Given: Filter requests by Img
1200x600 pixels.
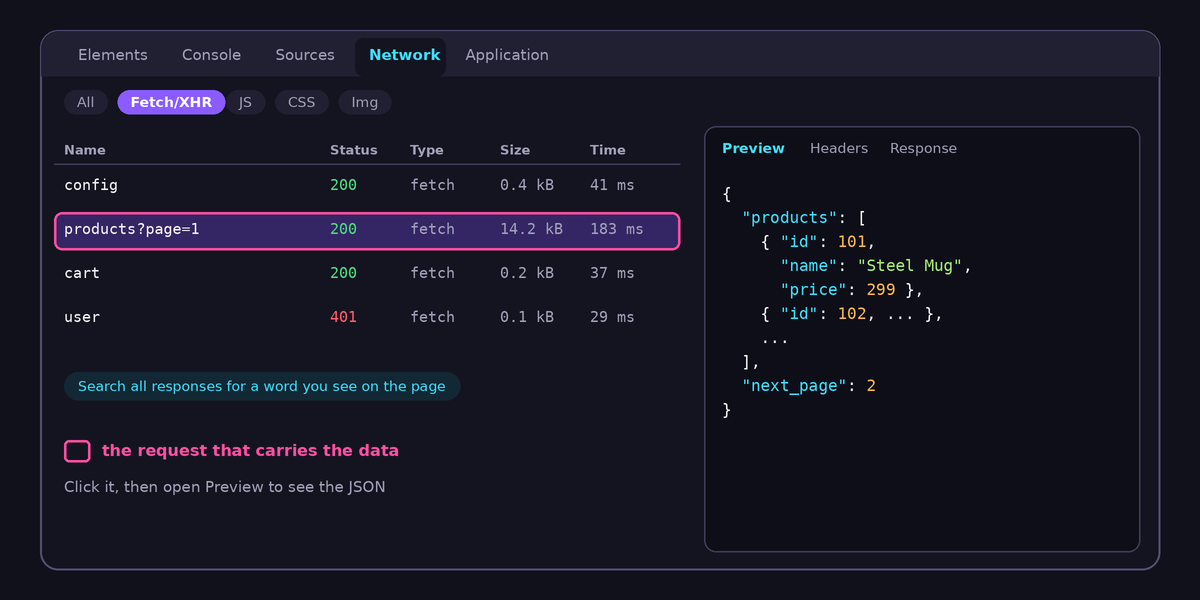Looking at the screenshot, I should click(x=365, y=102).
